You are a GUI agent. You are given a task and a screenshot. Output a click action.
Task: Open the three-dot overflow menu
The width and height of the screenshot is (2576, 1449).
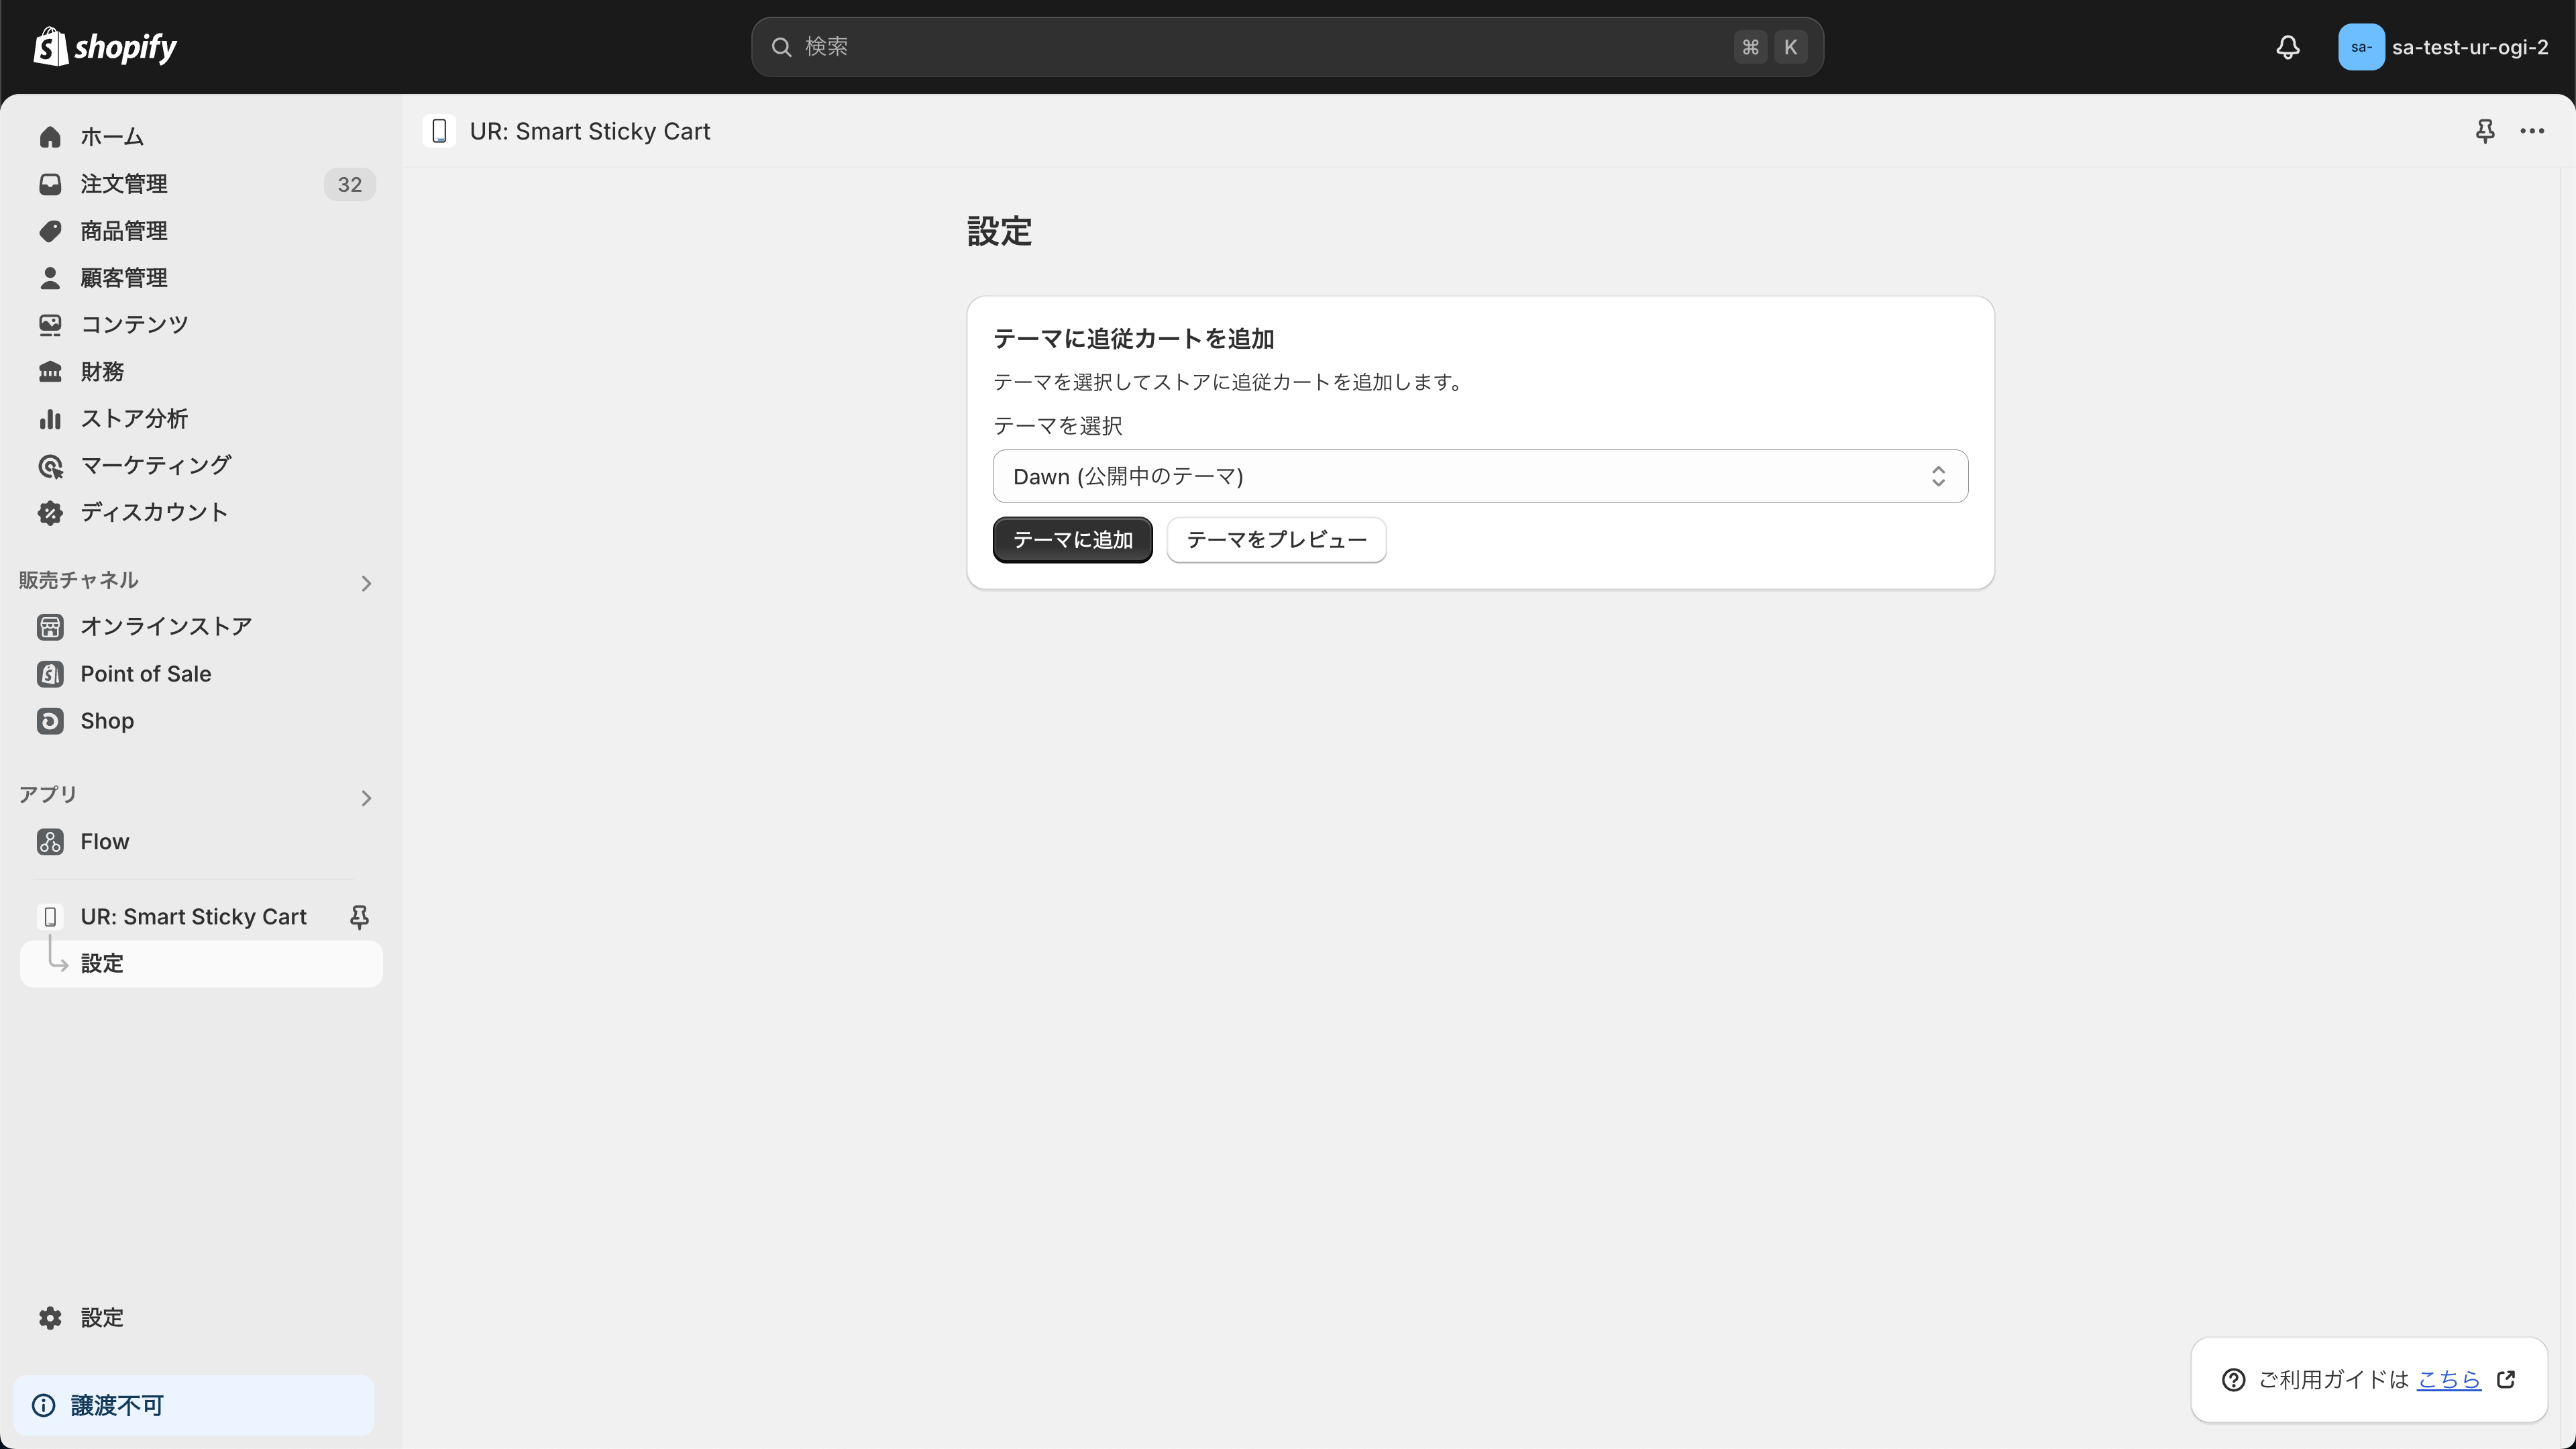click(x=2533, y=131)
